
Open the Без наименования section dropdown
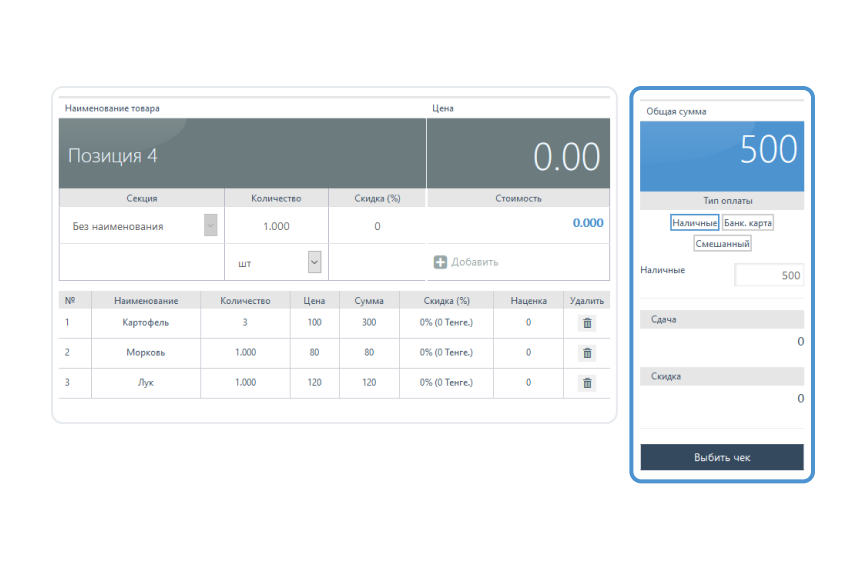point(210,226)
